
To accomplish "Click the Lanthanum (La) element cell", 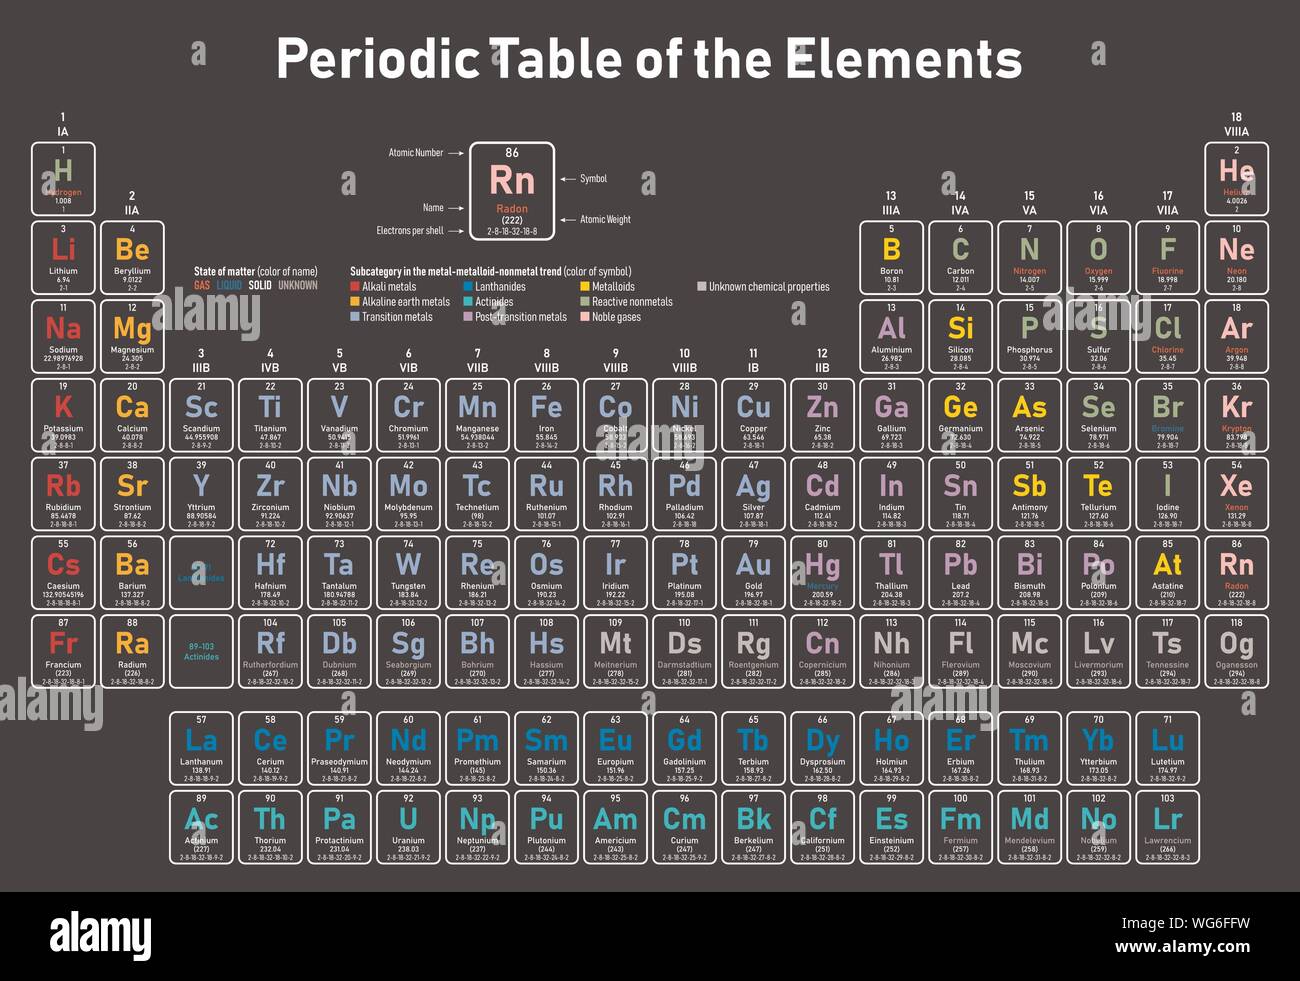I will 201,749.
